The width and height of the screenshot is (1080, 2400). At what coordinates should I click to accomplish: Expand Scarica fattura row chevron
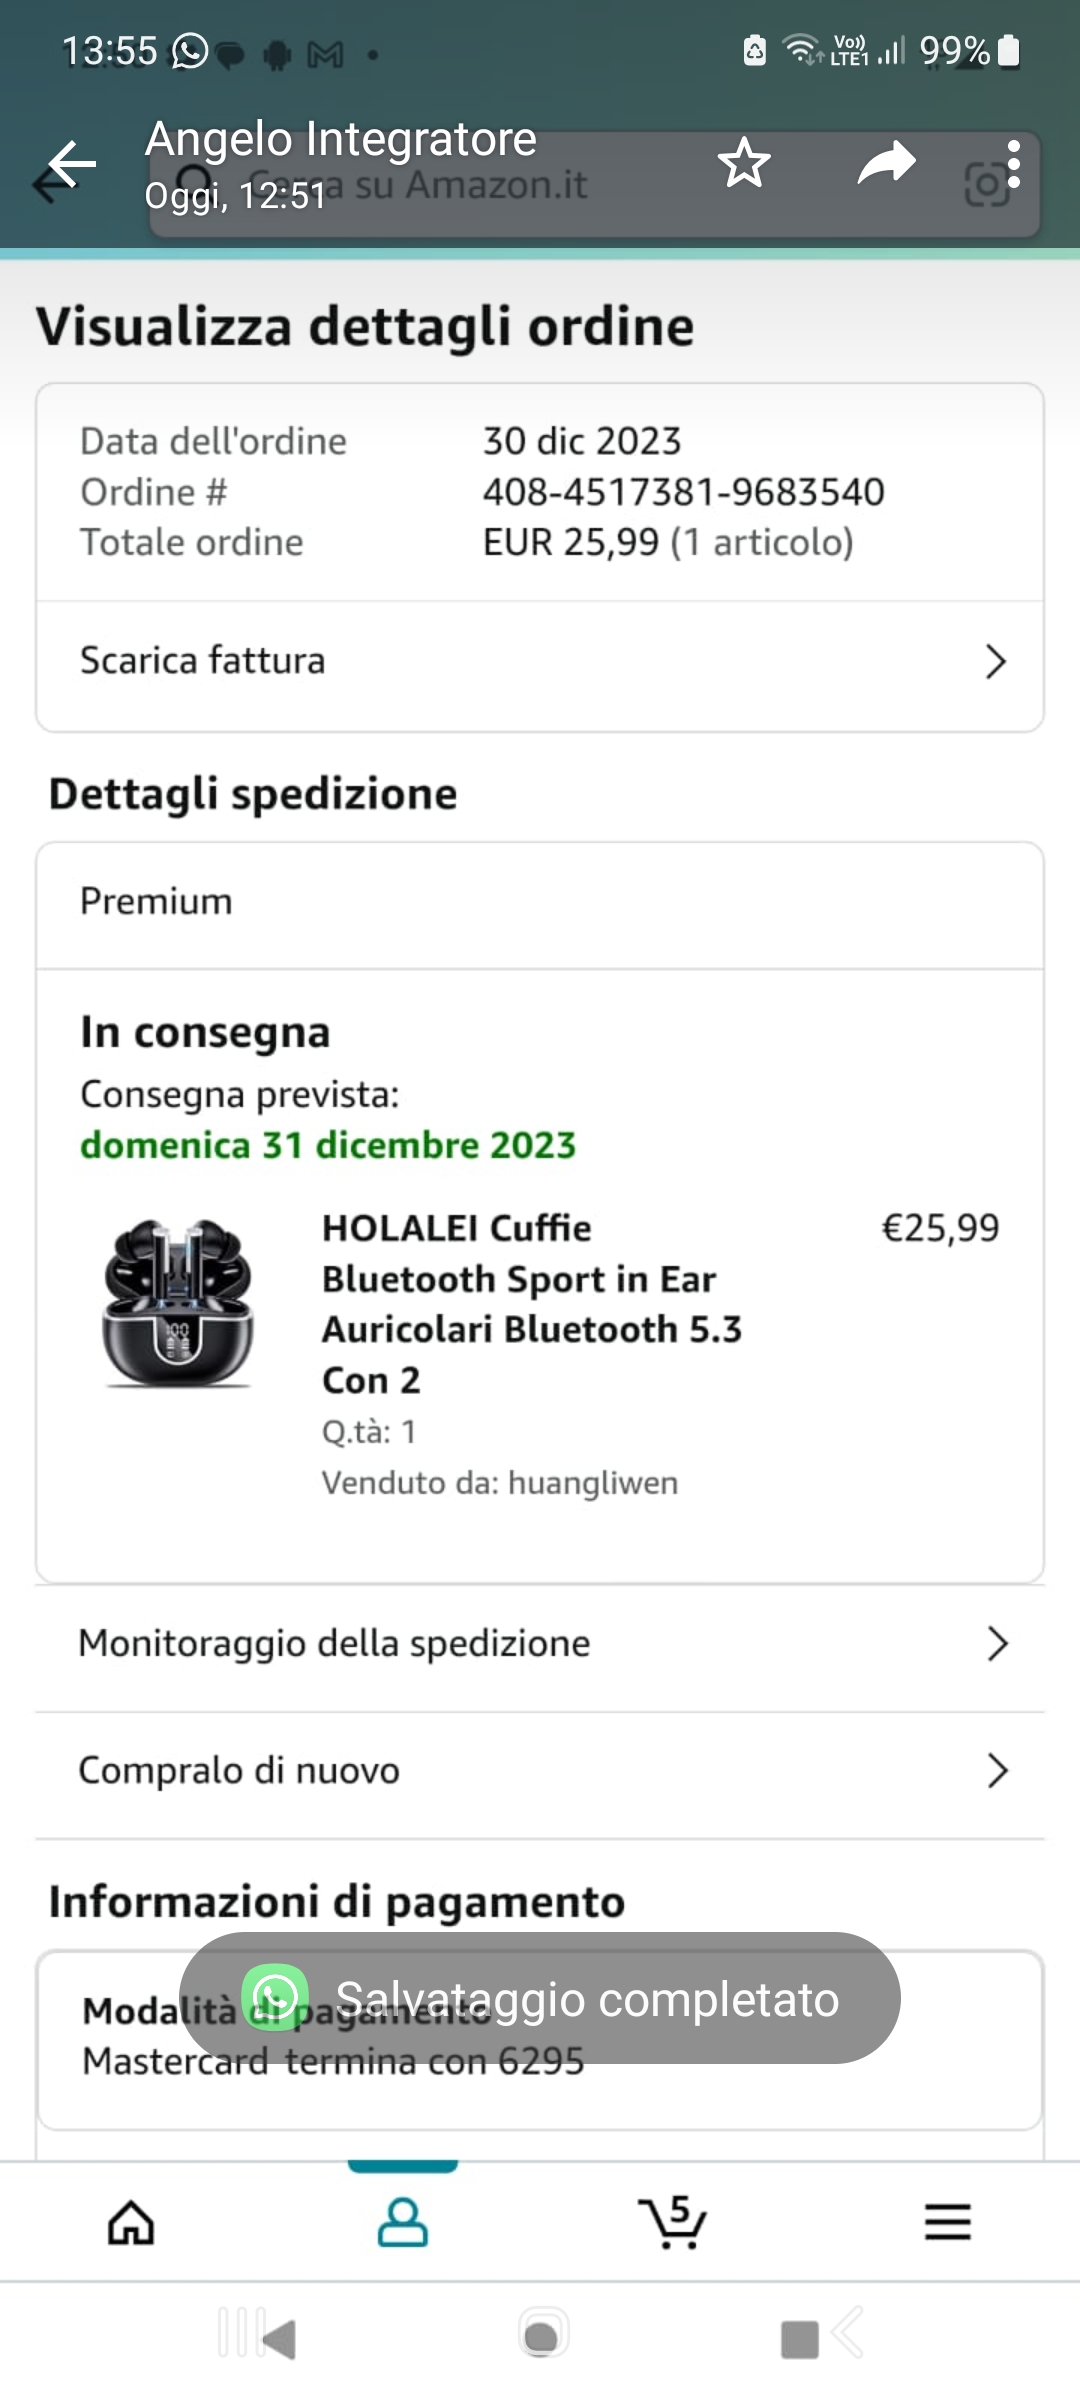[995, 661]
